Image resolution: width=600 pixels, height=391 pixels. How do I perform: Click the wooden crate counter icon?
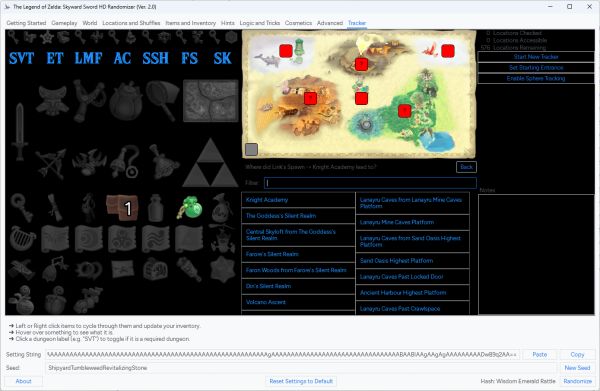(122, 207)
